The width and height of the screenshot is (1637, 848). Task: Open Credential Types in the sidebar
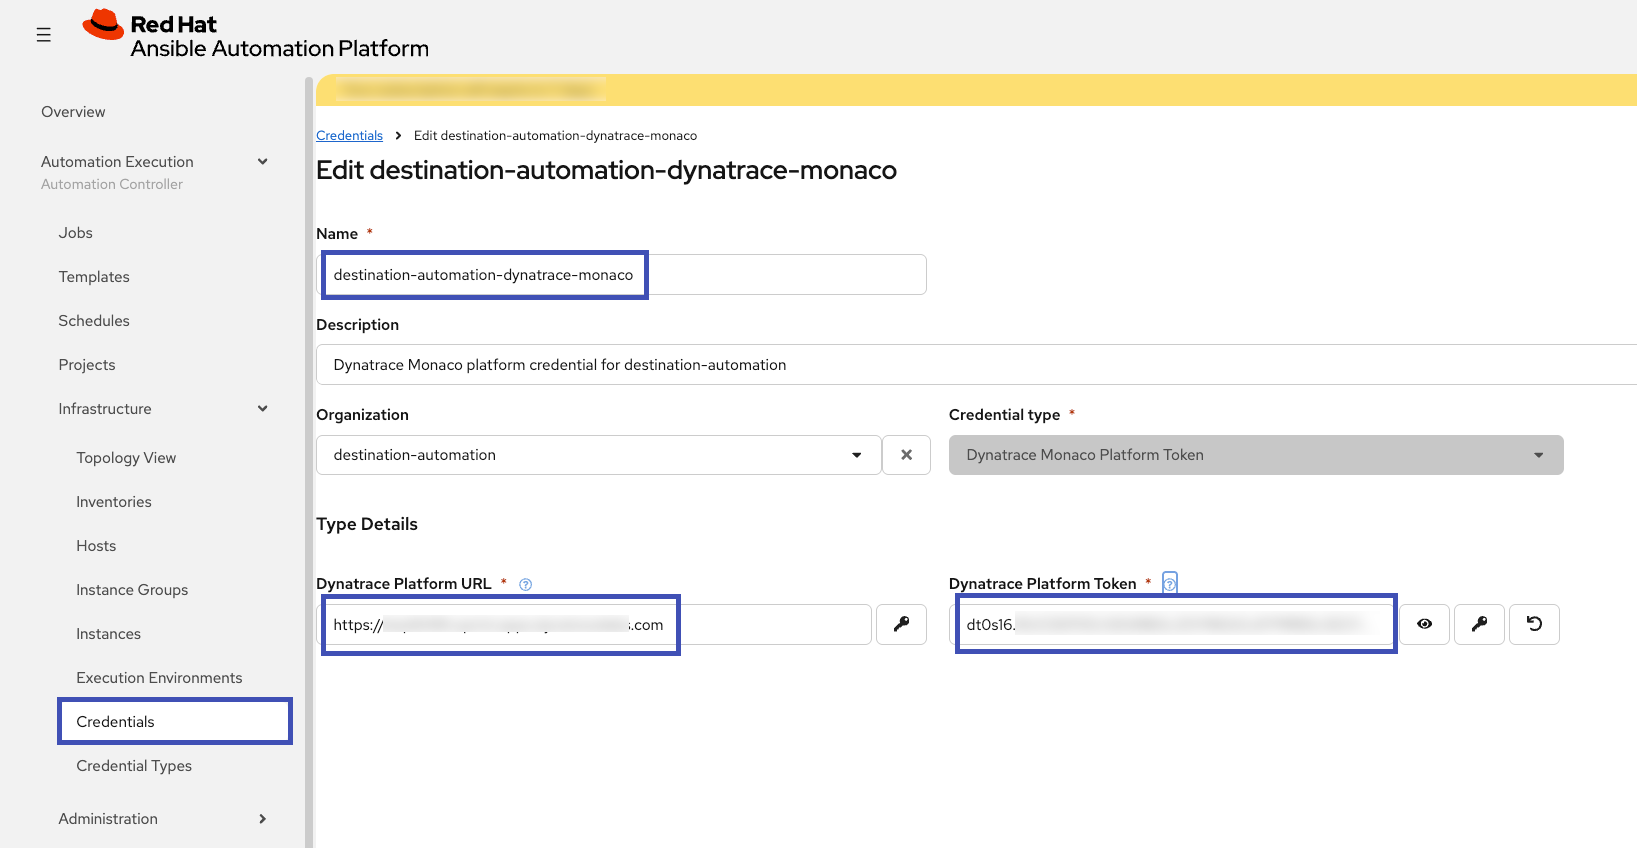pos(134,766)
